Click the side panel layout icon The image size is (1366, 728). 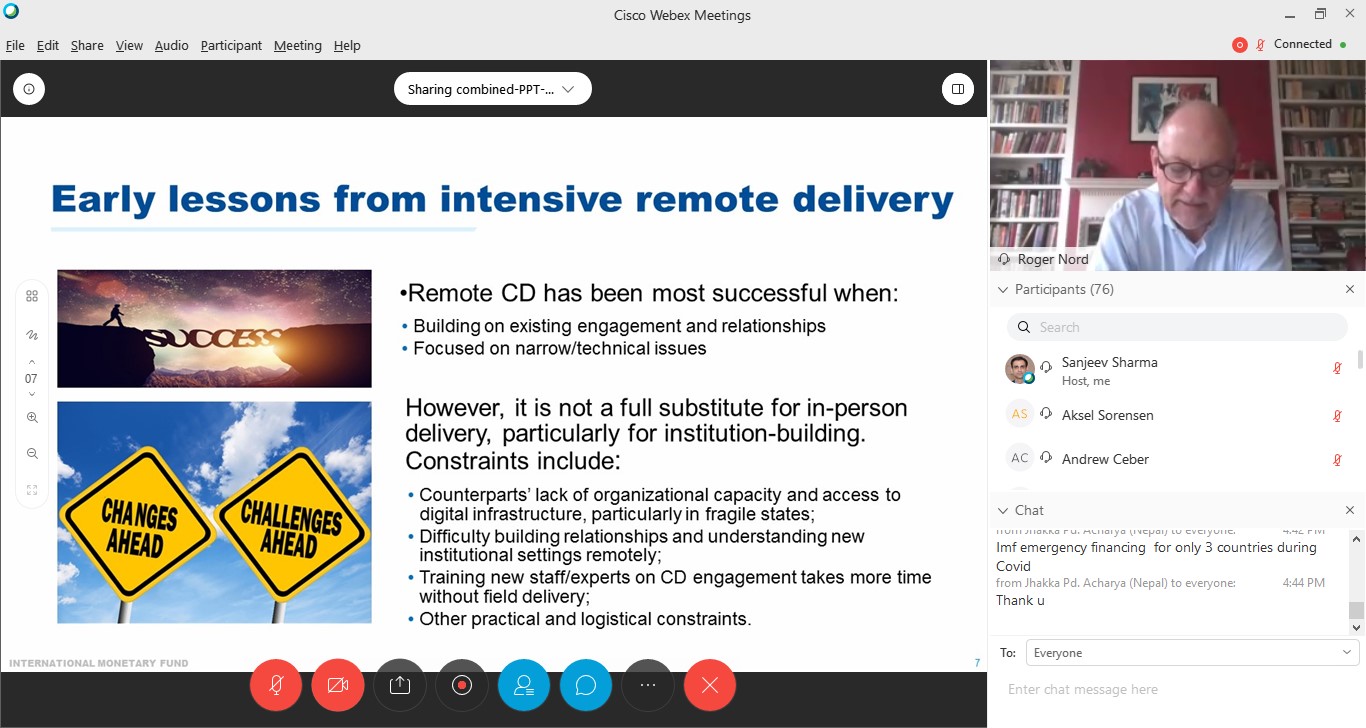[x=958, y=89]
